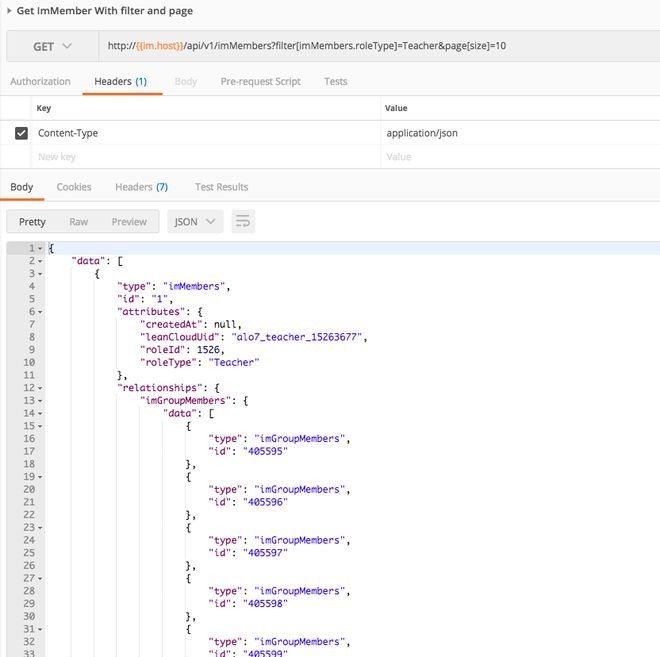Viewport: 660px width, 657px height.
Task: Collapse the object at line 3
Action: click(40, 274)
